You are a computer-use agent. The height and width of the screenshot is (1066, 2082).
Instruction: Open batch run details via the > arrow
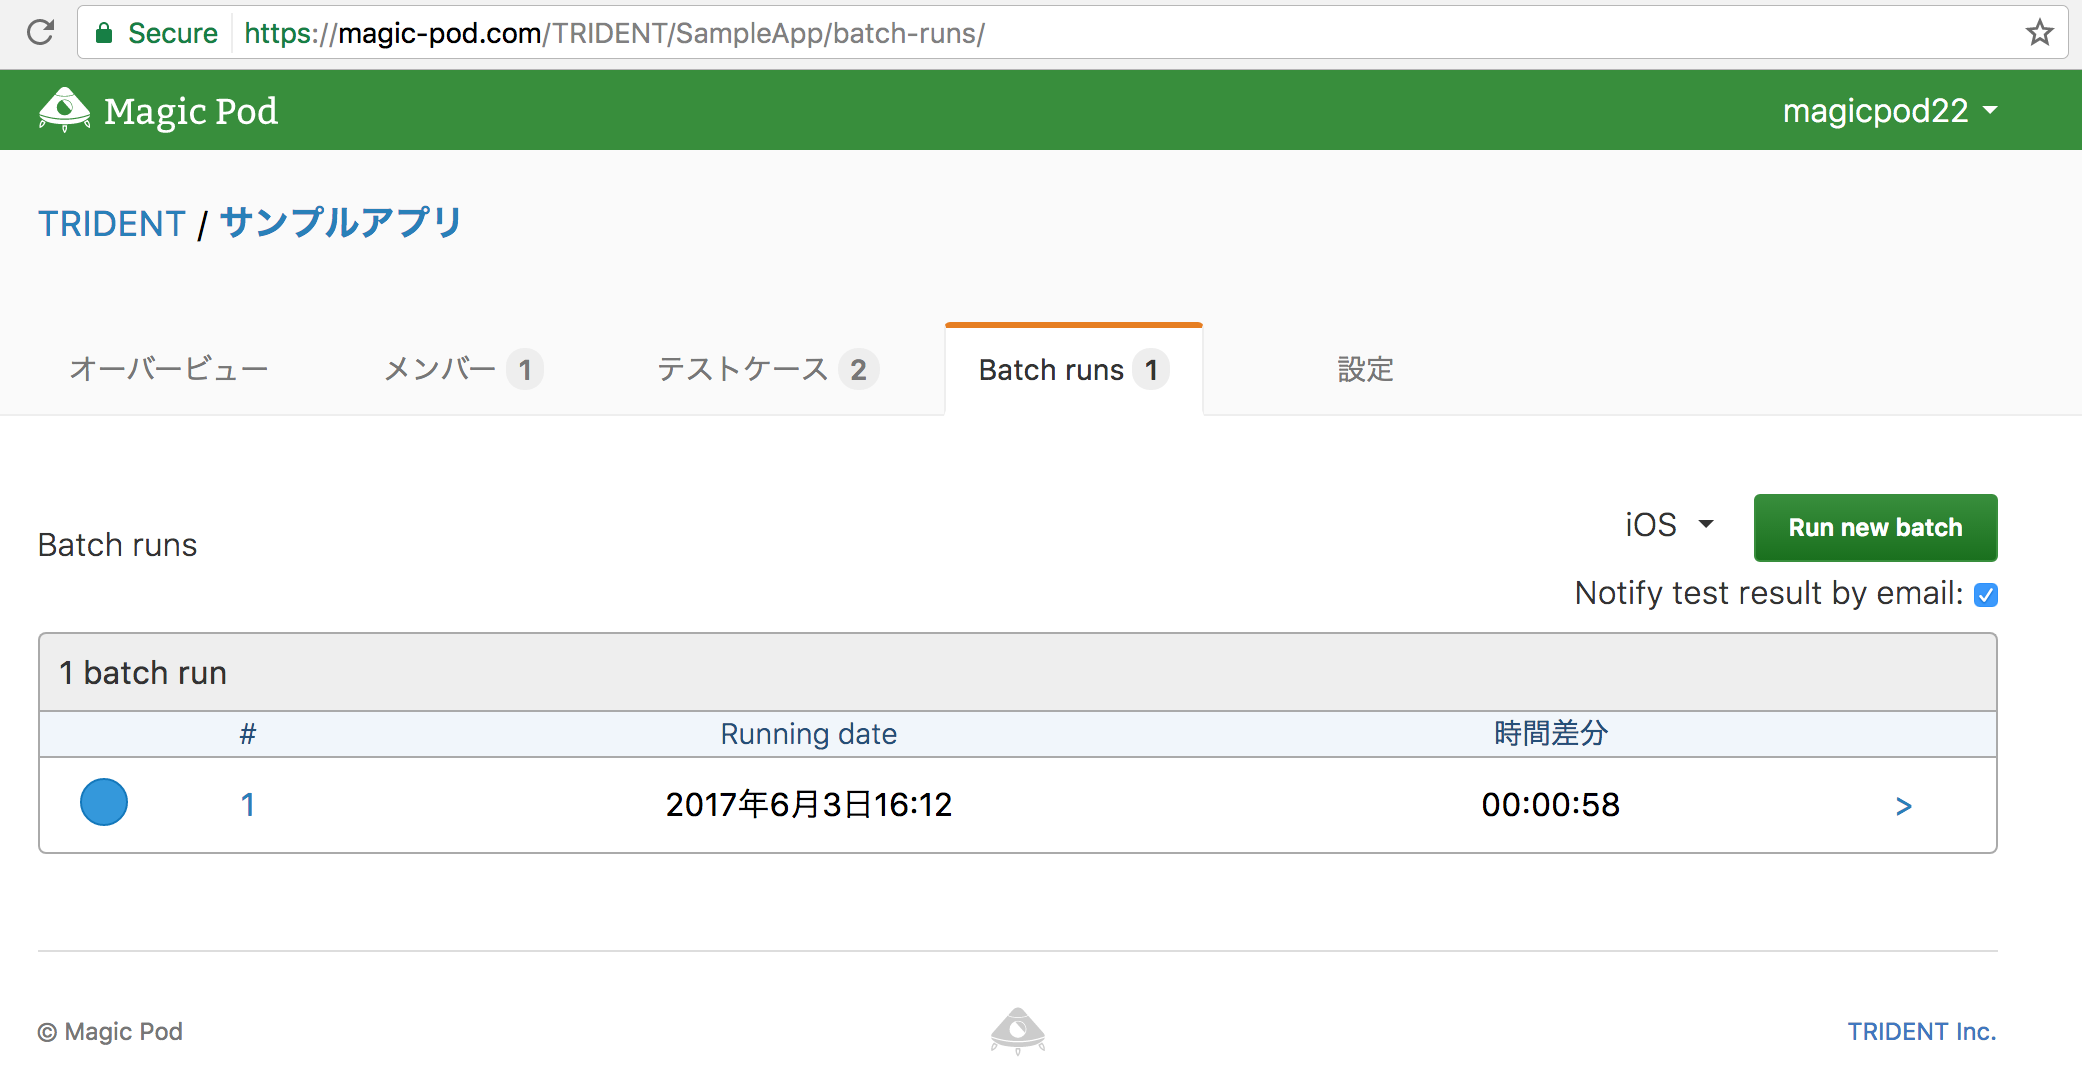click(1903, 806)
